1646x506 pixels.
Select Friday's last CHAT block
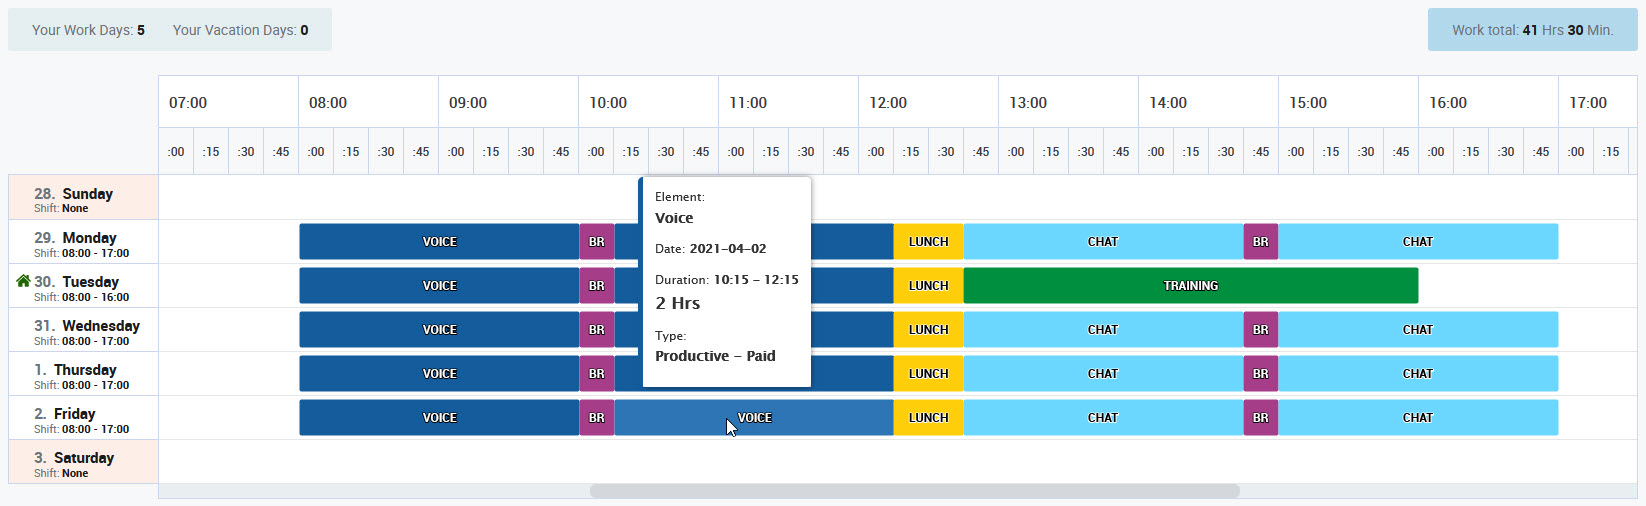(1417, 418)
